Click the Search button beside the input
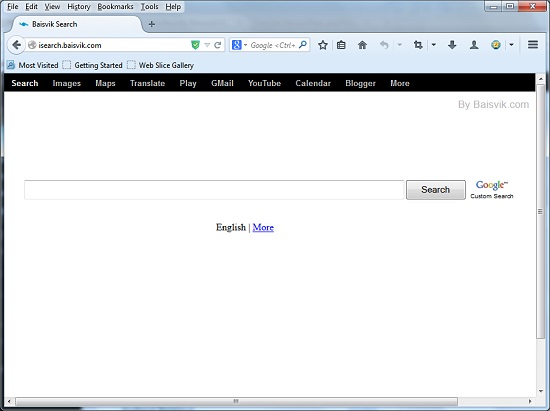This screenshot has width=550, height=411. 436,190
